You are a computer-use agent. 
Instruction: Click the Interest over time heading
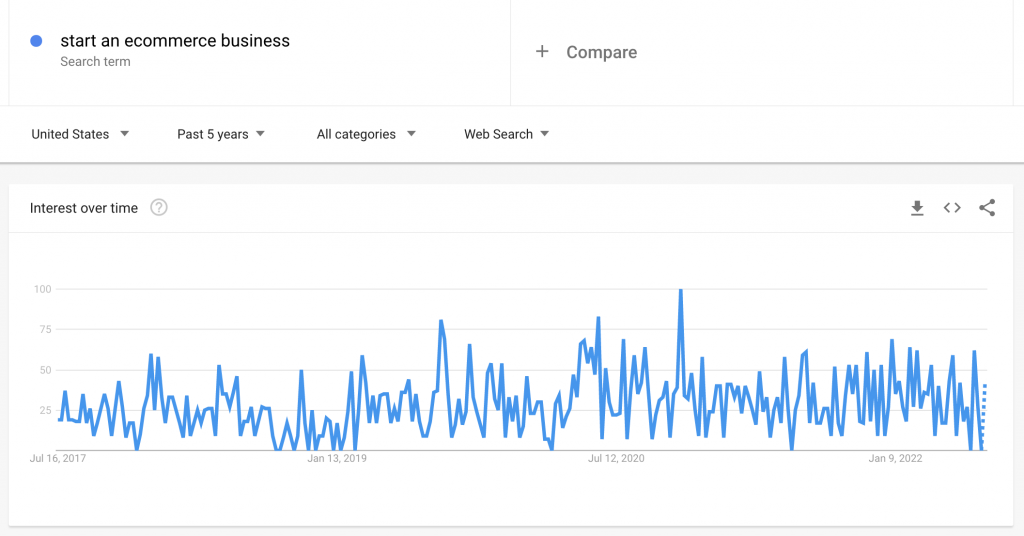(84, 208)
